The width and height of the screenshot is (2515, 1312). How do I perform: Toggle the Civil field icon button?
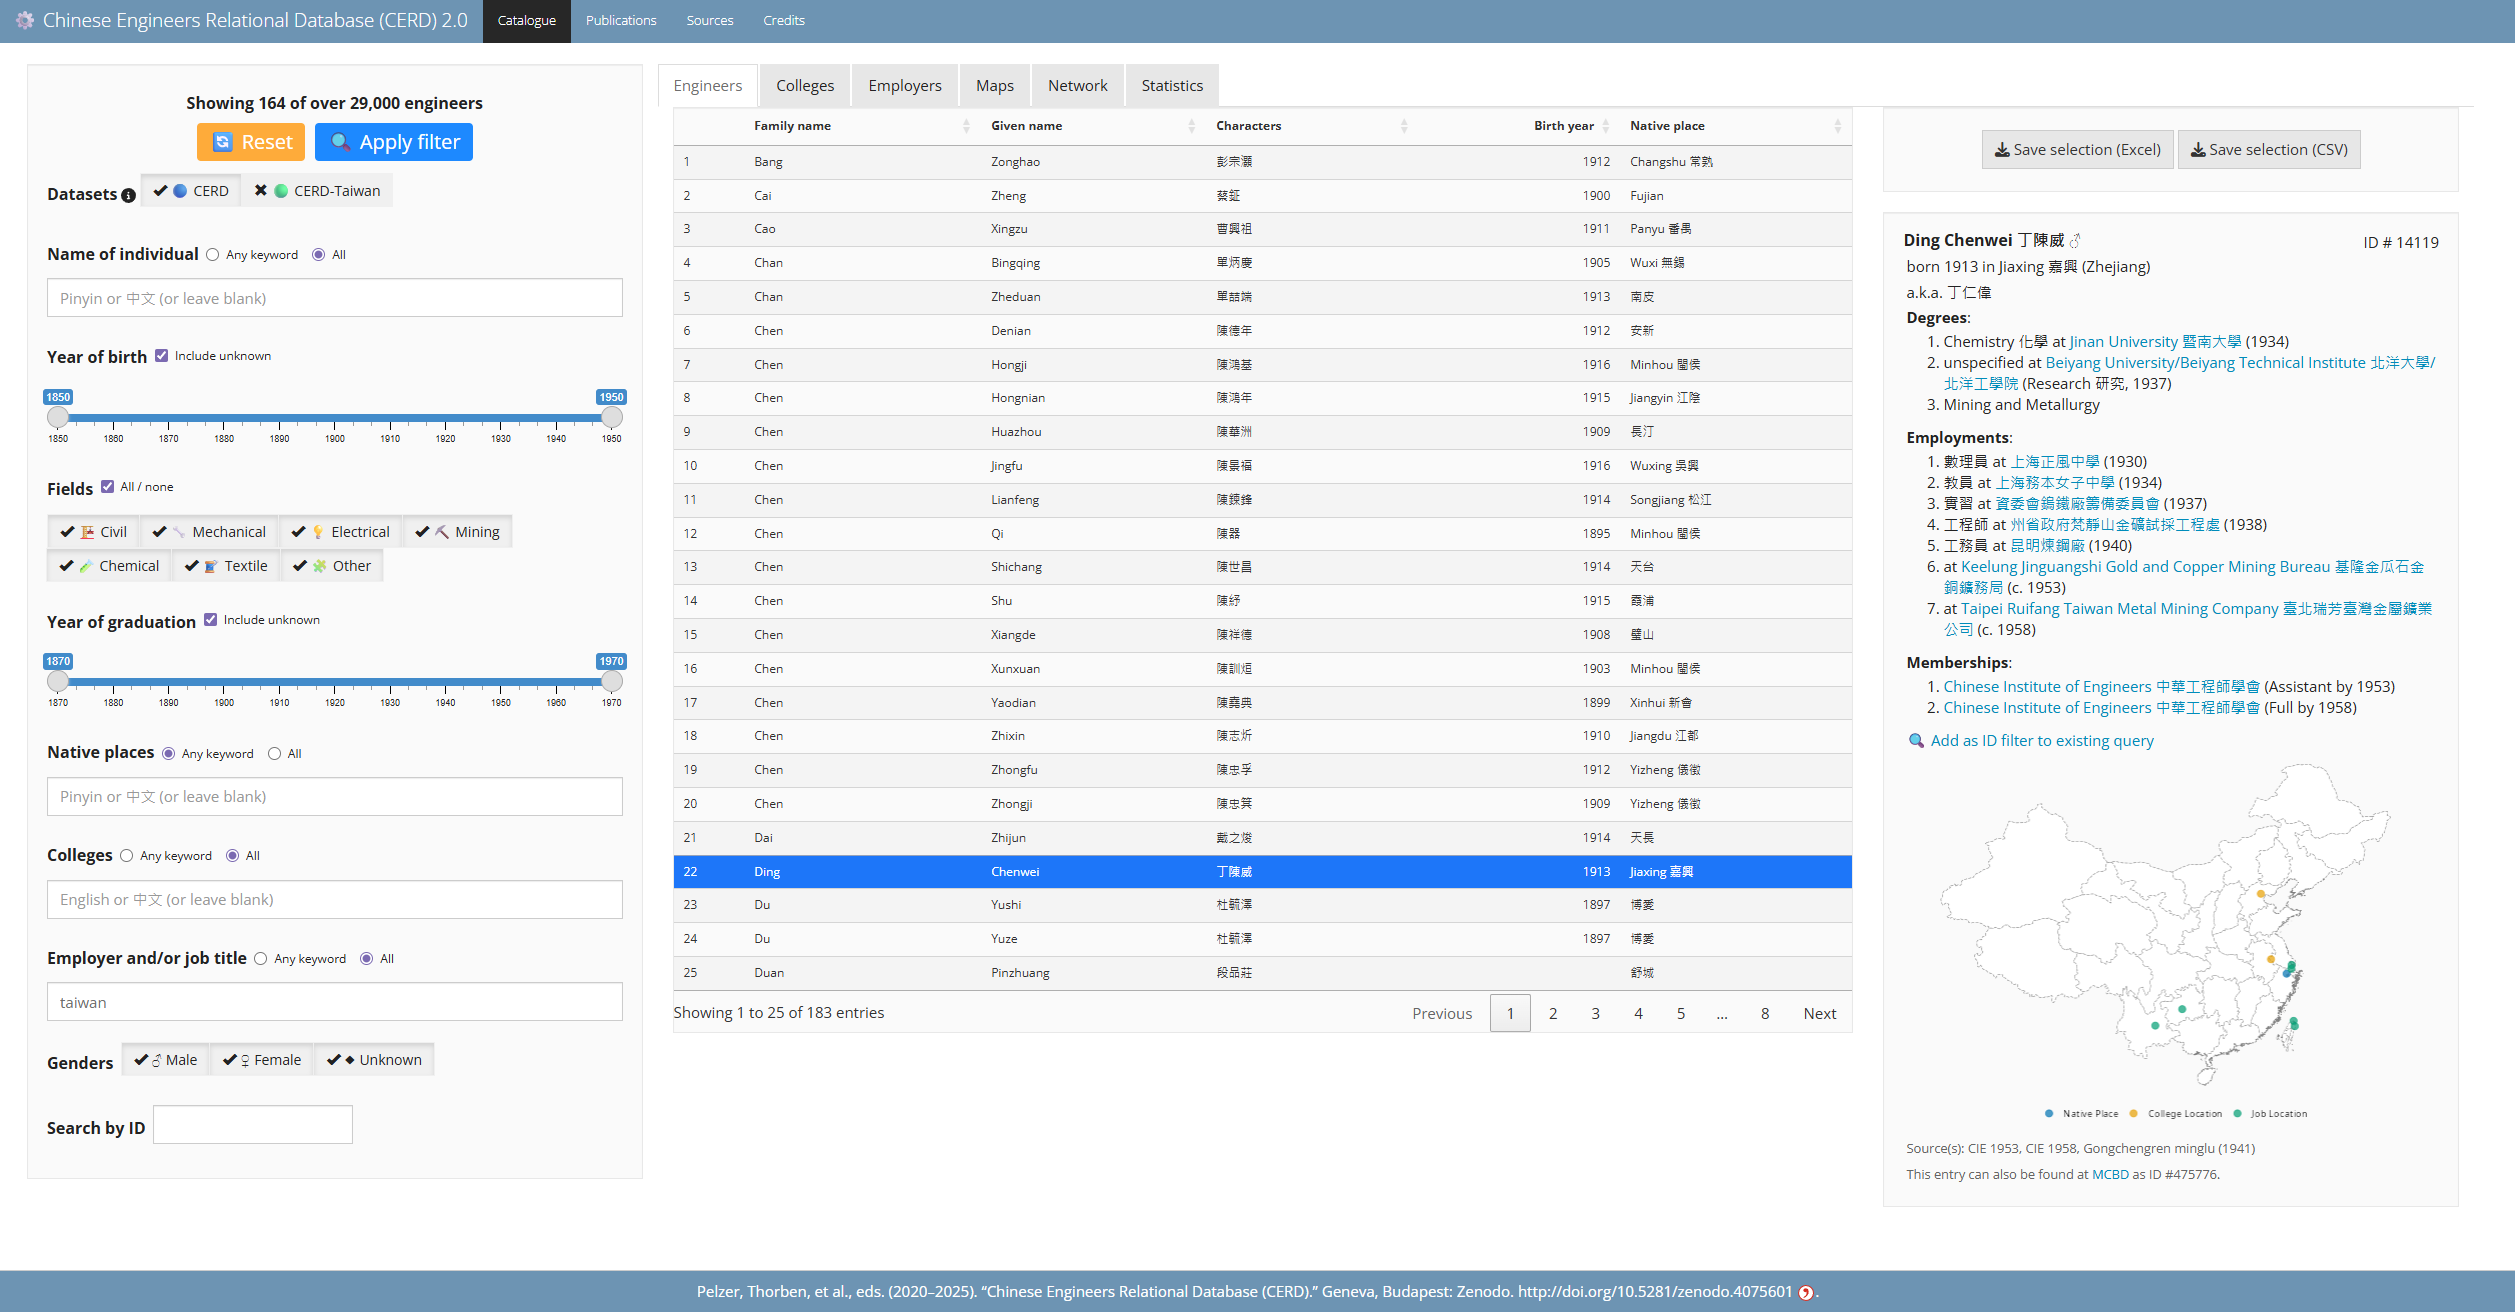[x=93, y=532]
